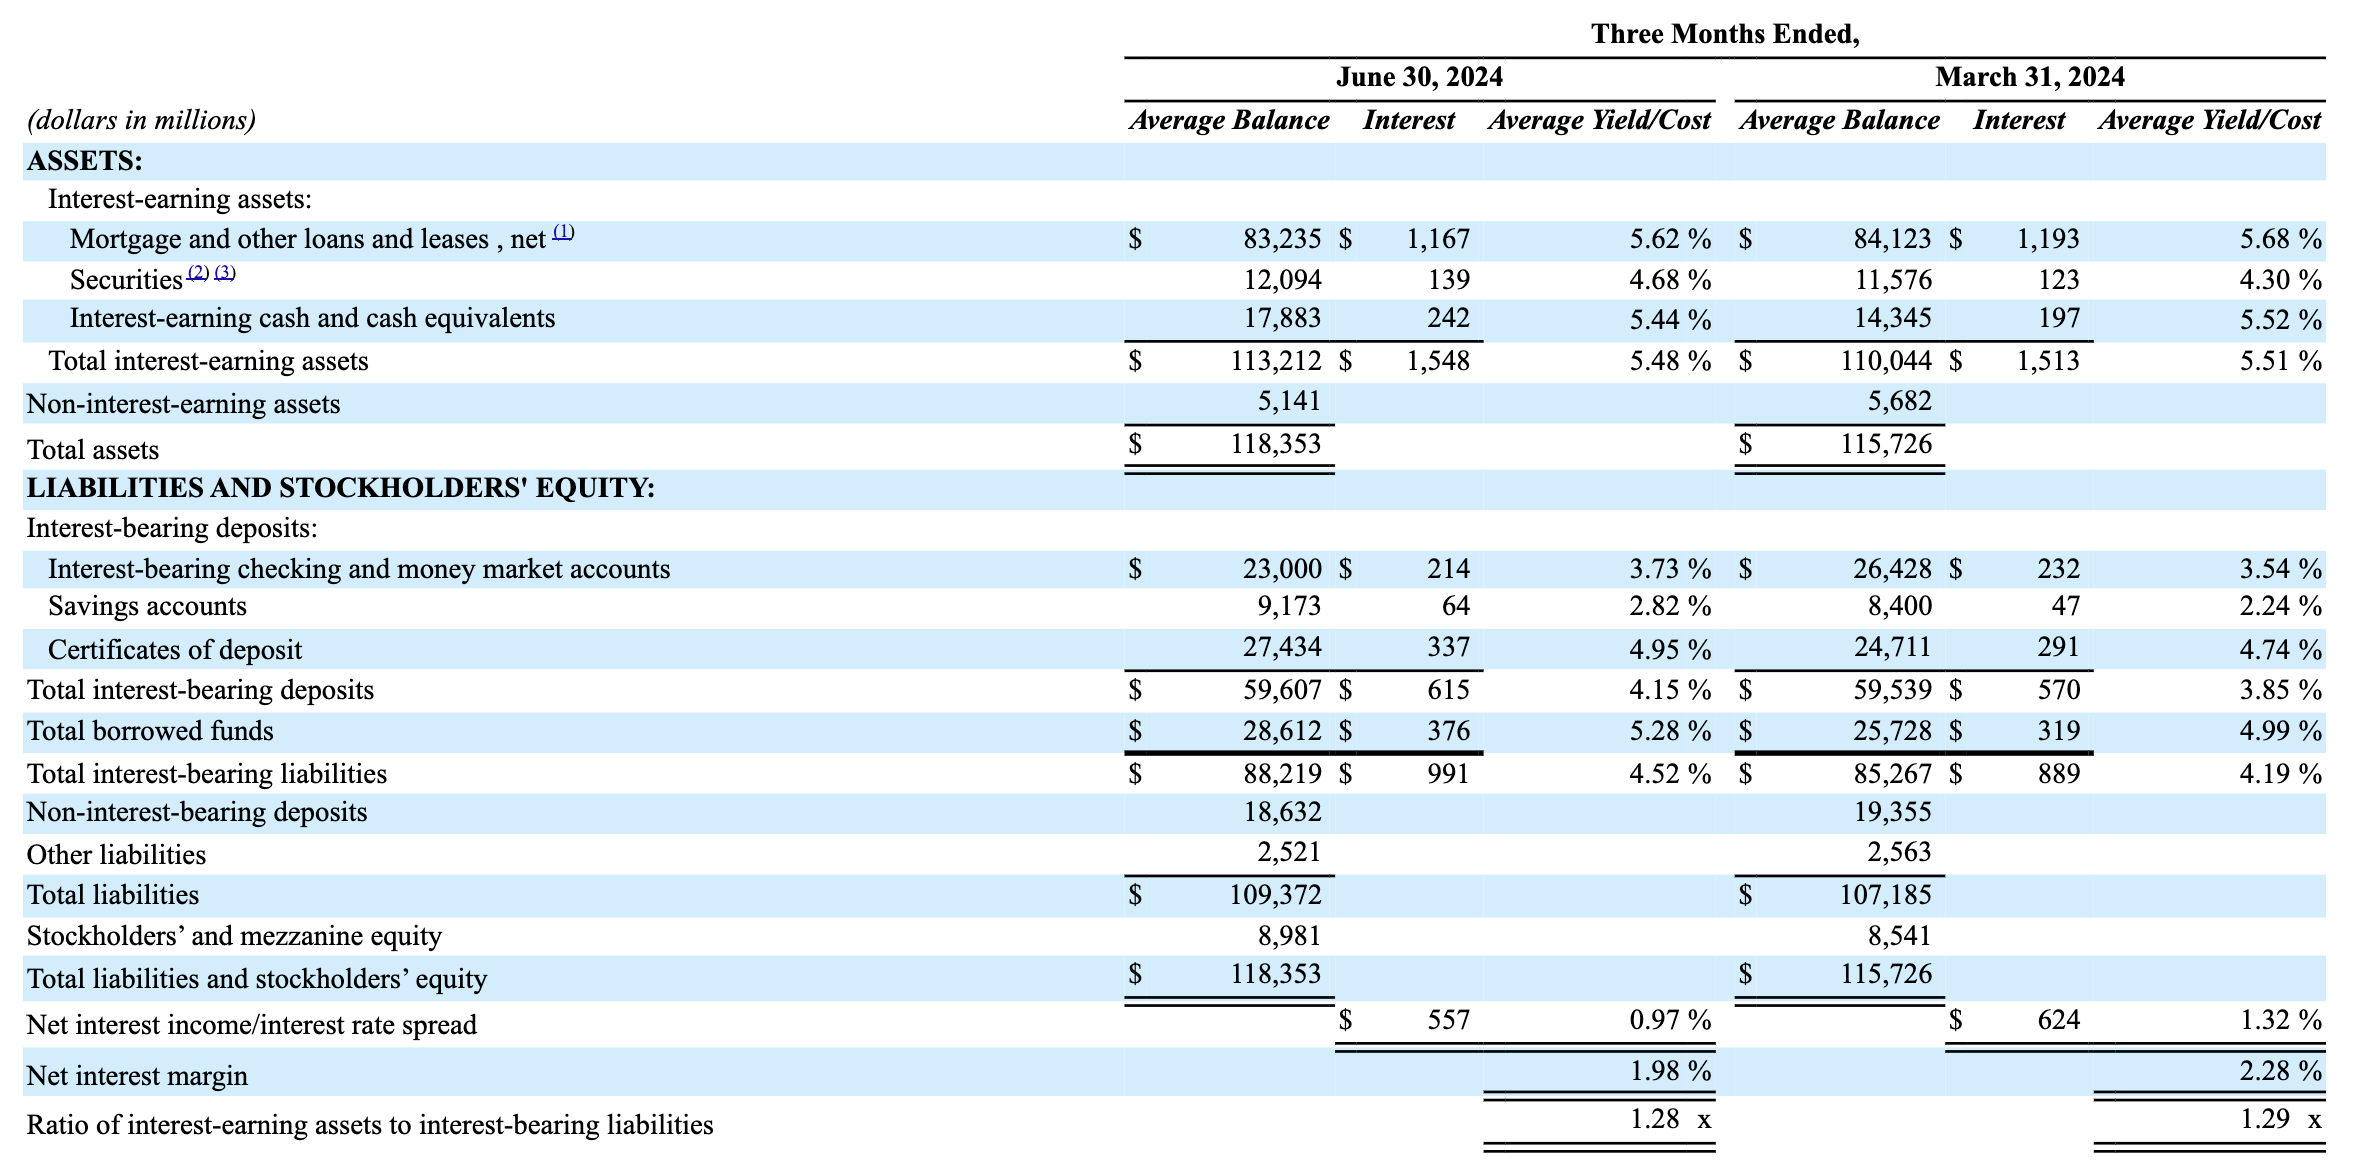Click the 'ASSETS:' section heading
The height and width of the screenshot is (1168, 2358).
(84, 161)
